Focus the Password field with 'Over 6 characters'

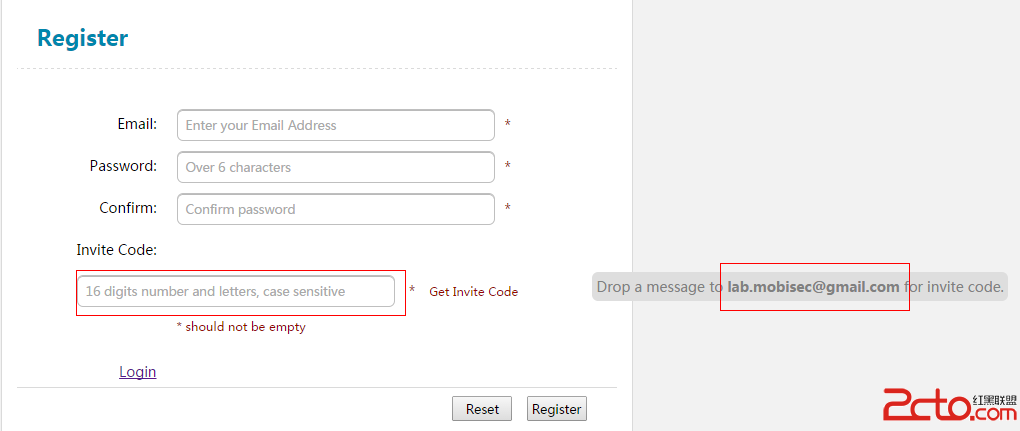[x=335, y=167]
